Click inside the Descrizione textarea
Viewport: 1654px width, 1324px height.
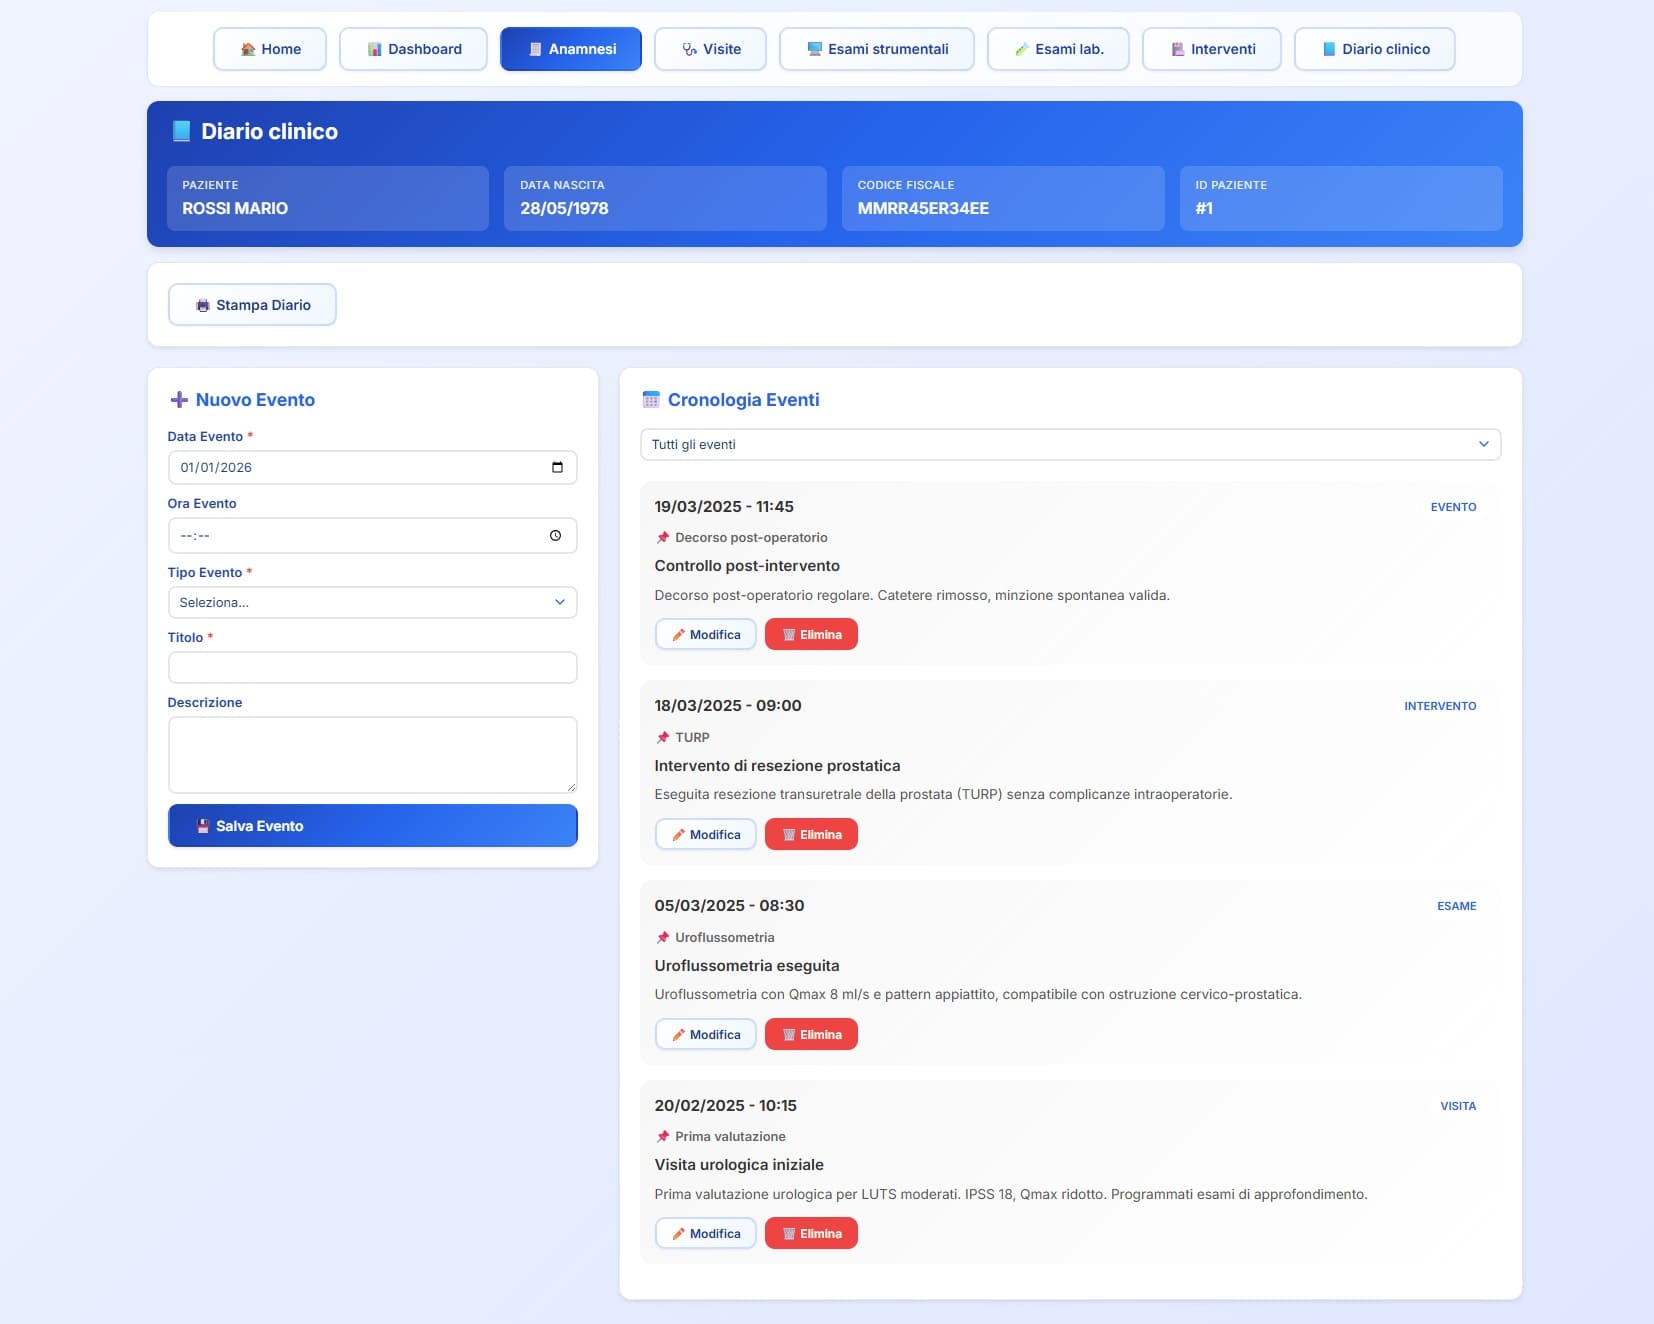tap(372, 754)
